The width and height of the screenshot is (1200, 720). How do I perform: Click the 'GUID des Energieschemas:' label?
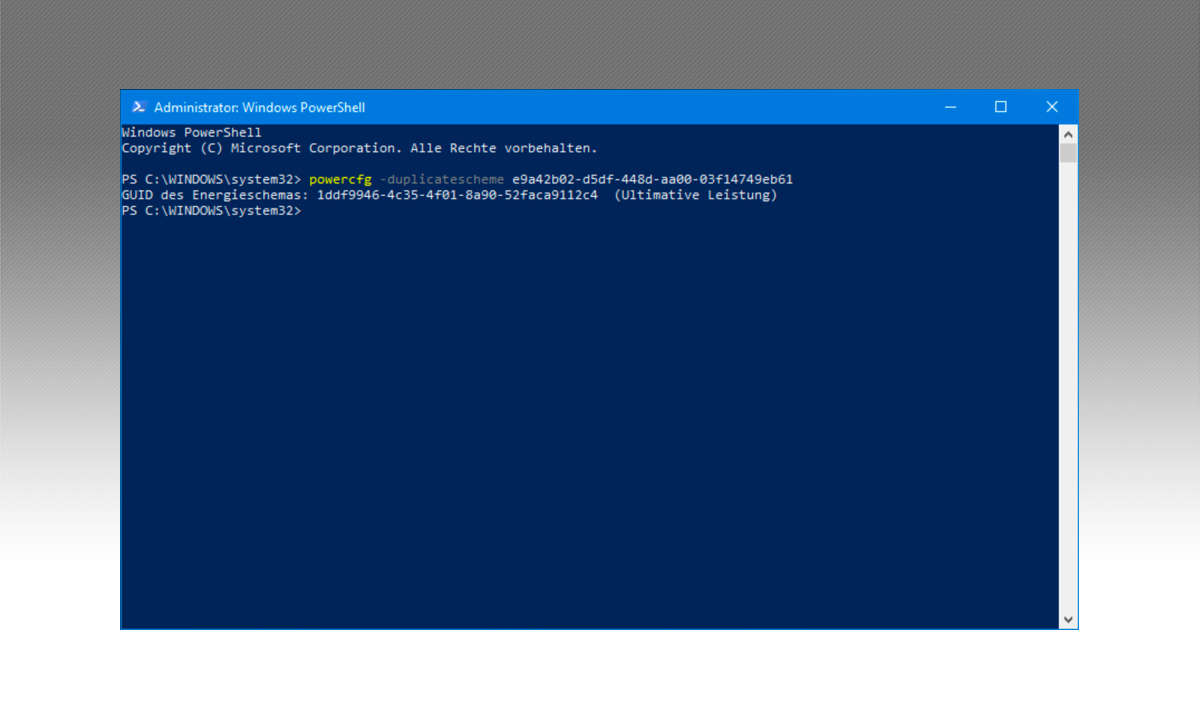(x=215, y=195)
